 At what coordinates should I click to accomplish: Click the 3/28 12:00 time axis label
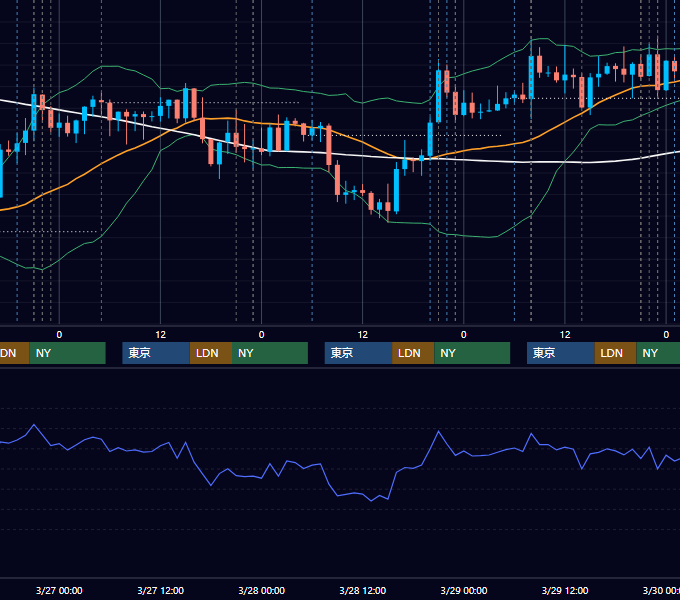(x=363, y=590)
